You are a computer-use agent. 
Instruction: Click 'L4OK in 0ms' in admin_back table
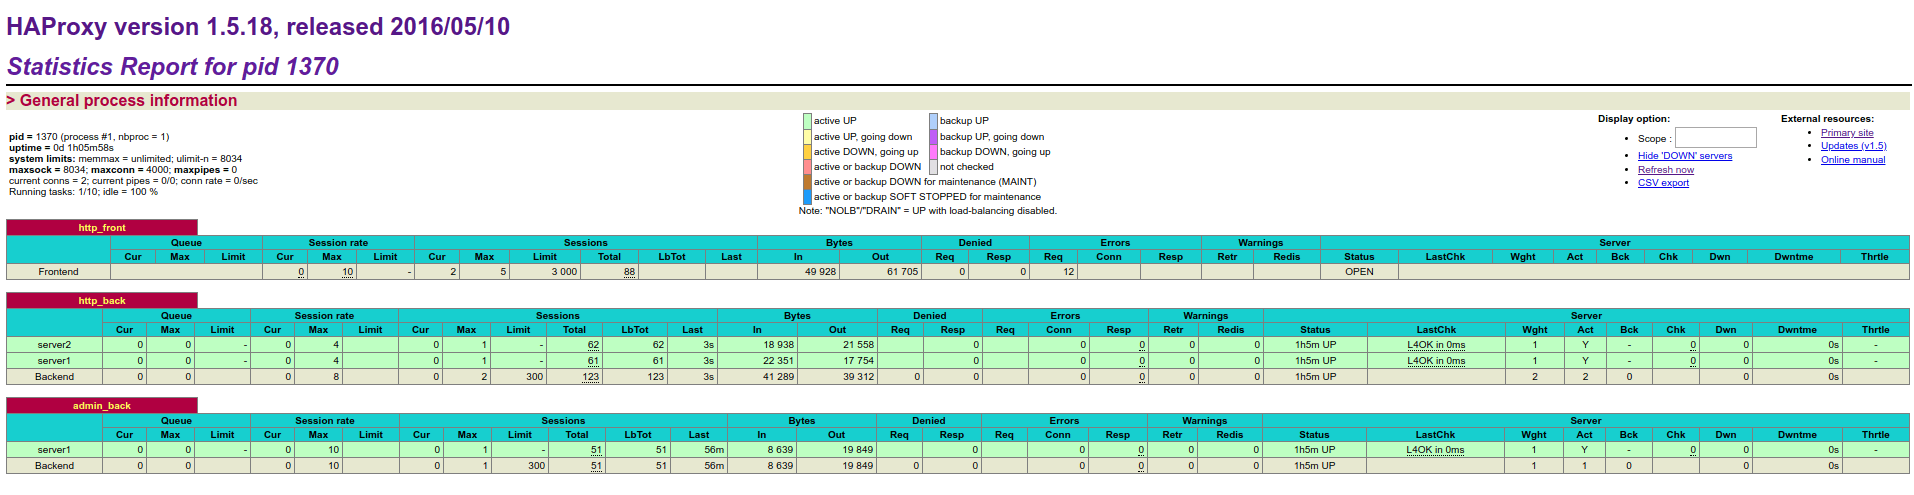click(1435, 450)
